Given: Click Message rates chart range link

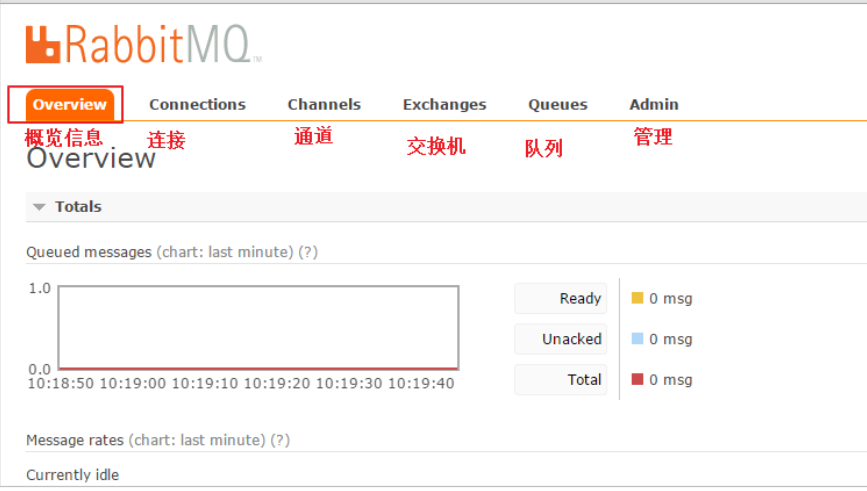Looking at the screenshot, I should coord(197,440).
